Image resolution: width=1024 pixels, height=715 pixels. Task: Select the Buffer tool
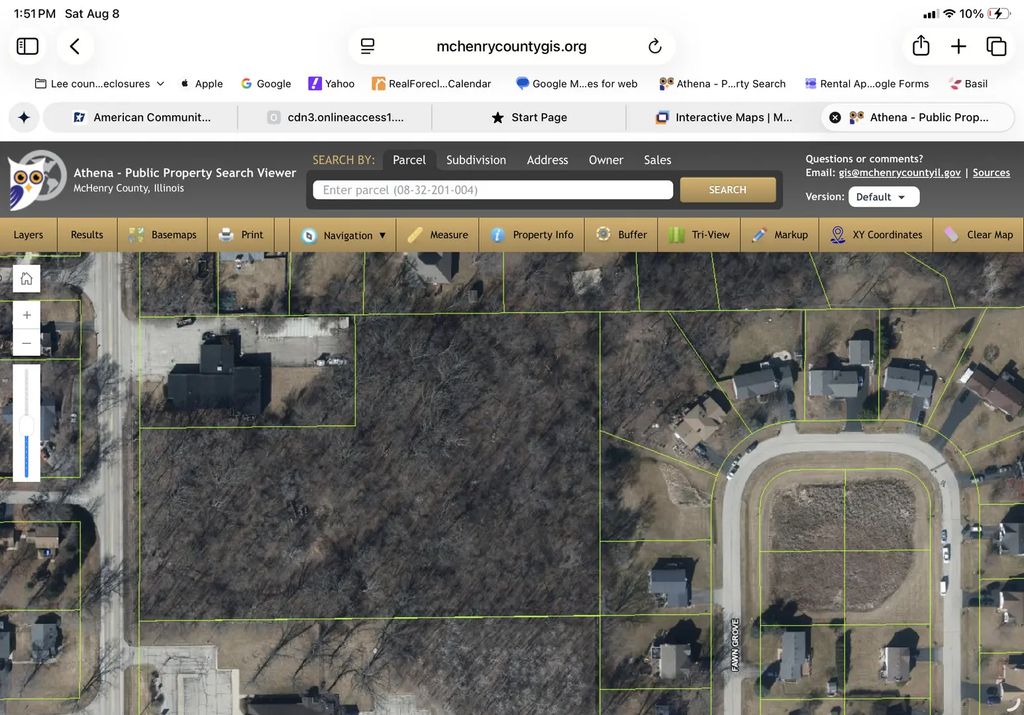[621, 235]
